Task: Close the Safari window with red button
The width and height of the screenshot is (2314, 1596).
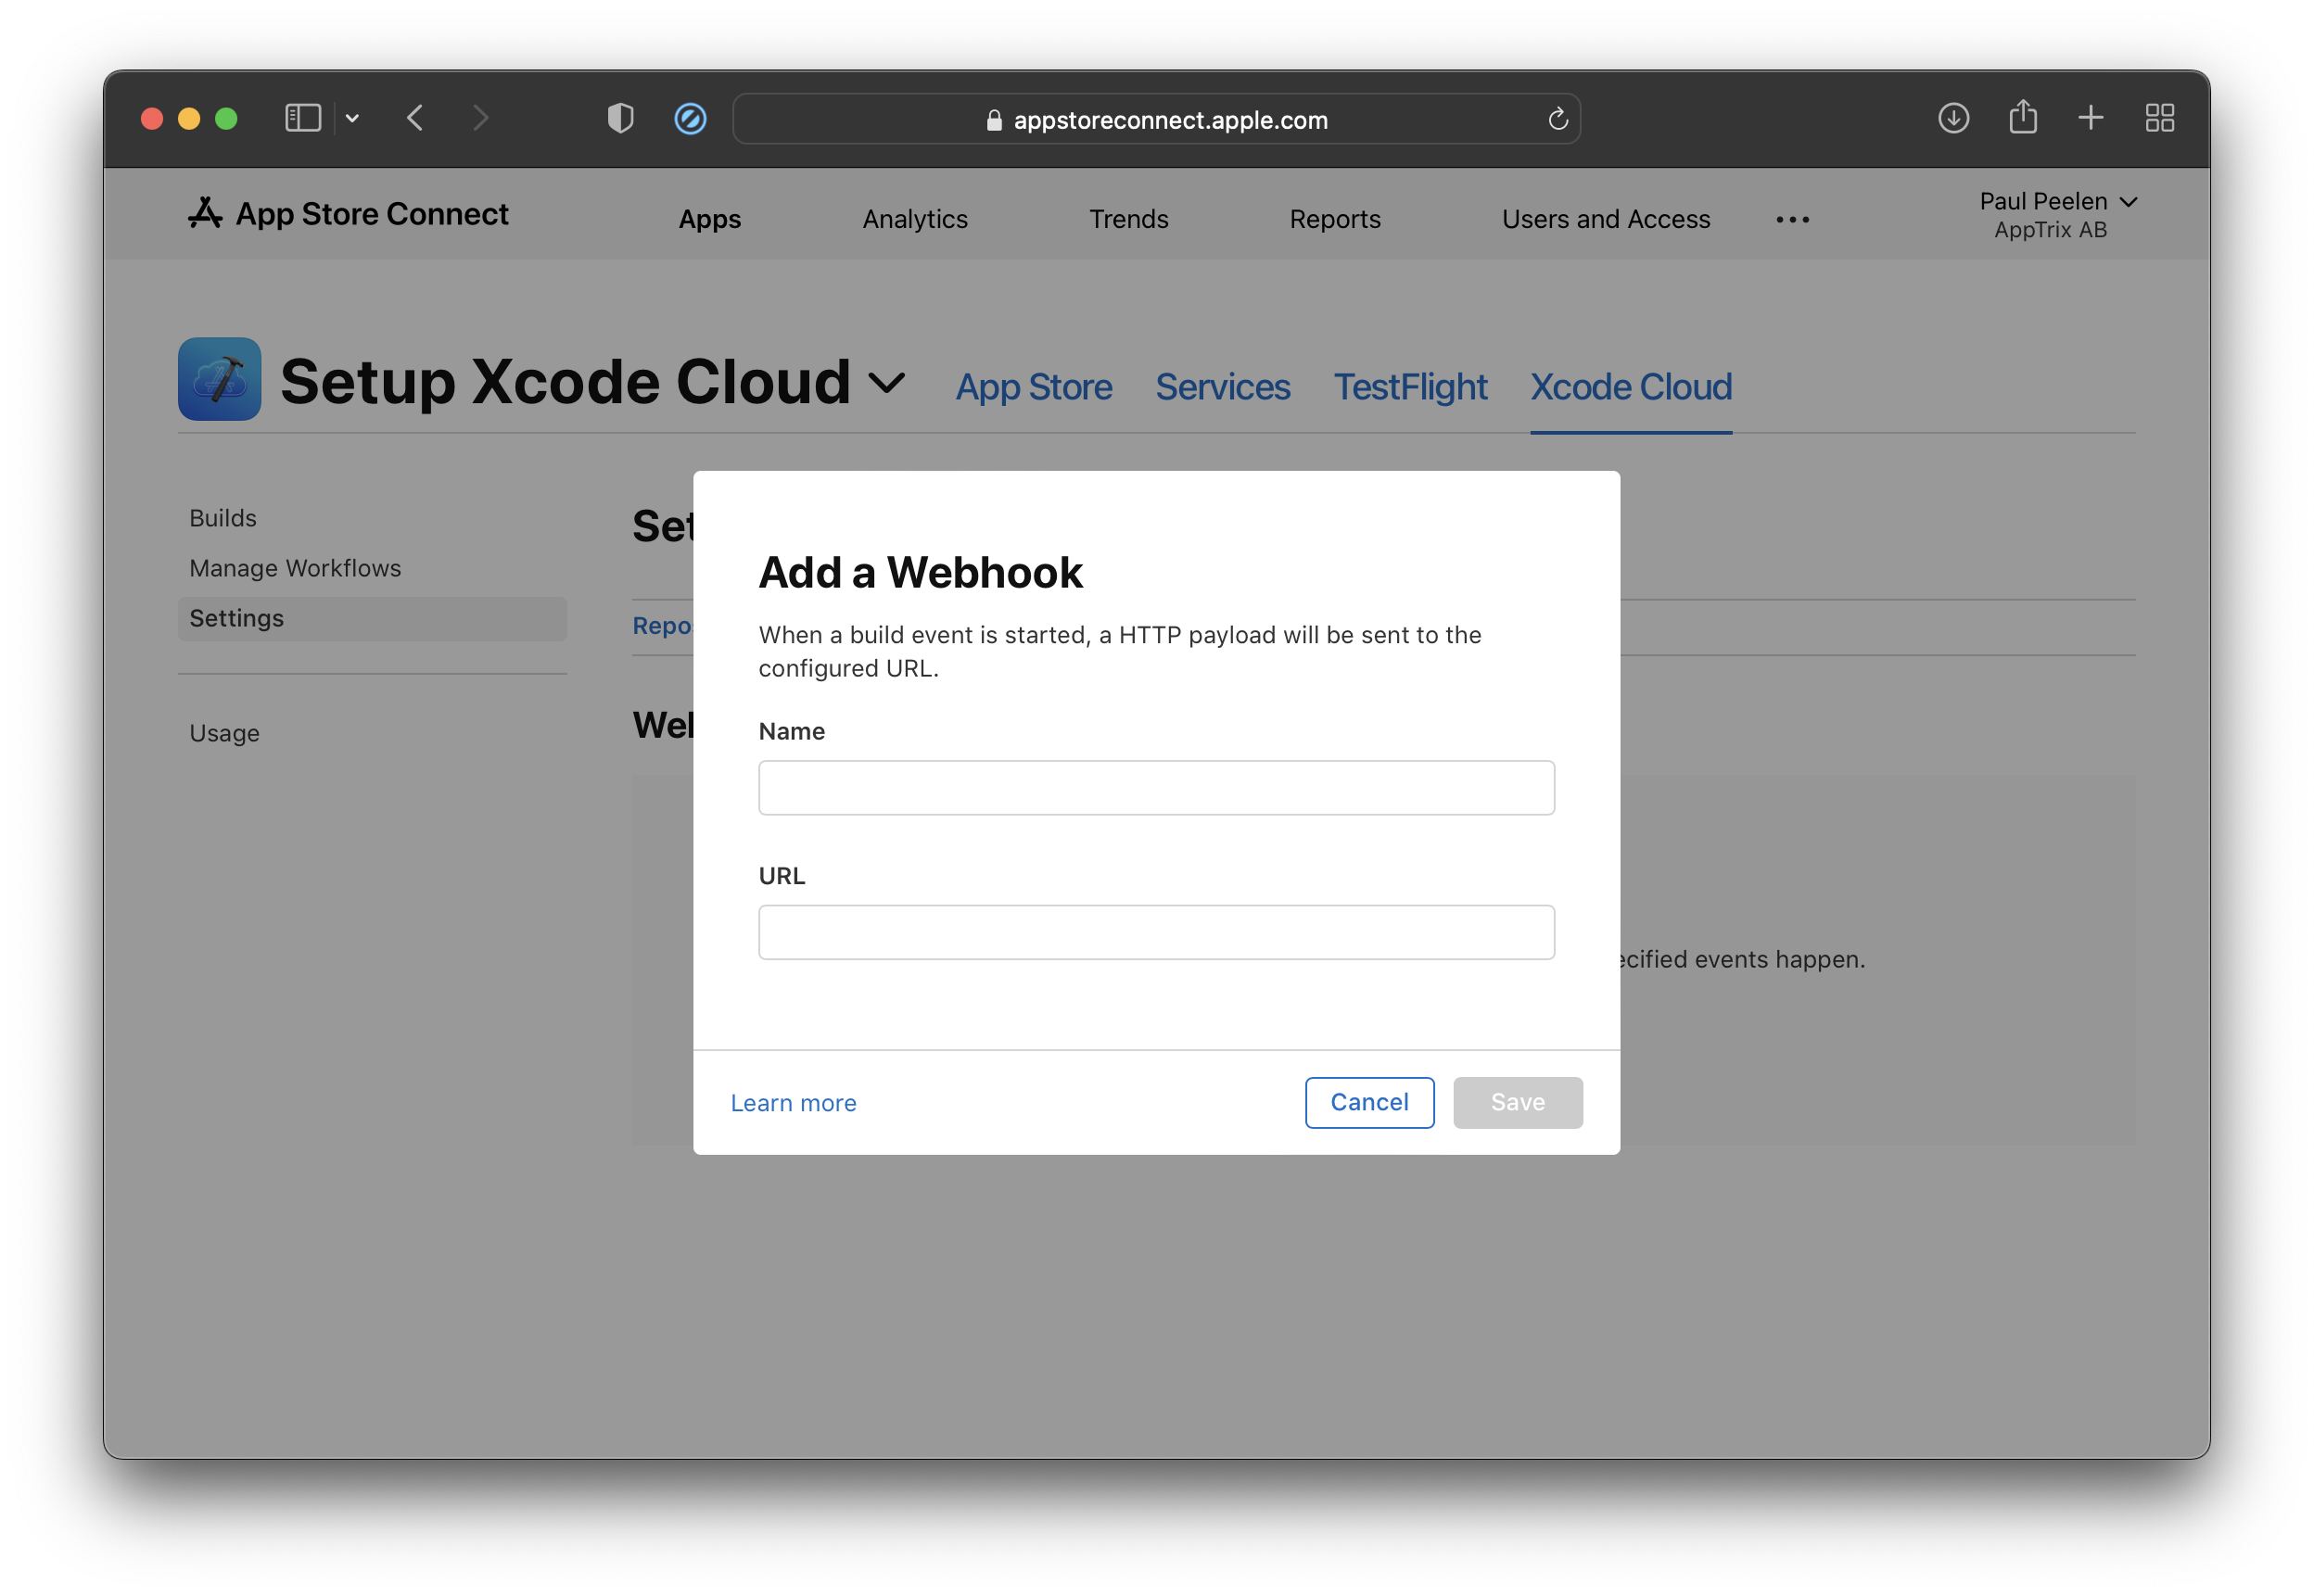Action: [152, 119]
